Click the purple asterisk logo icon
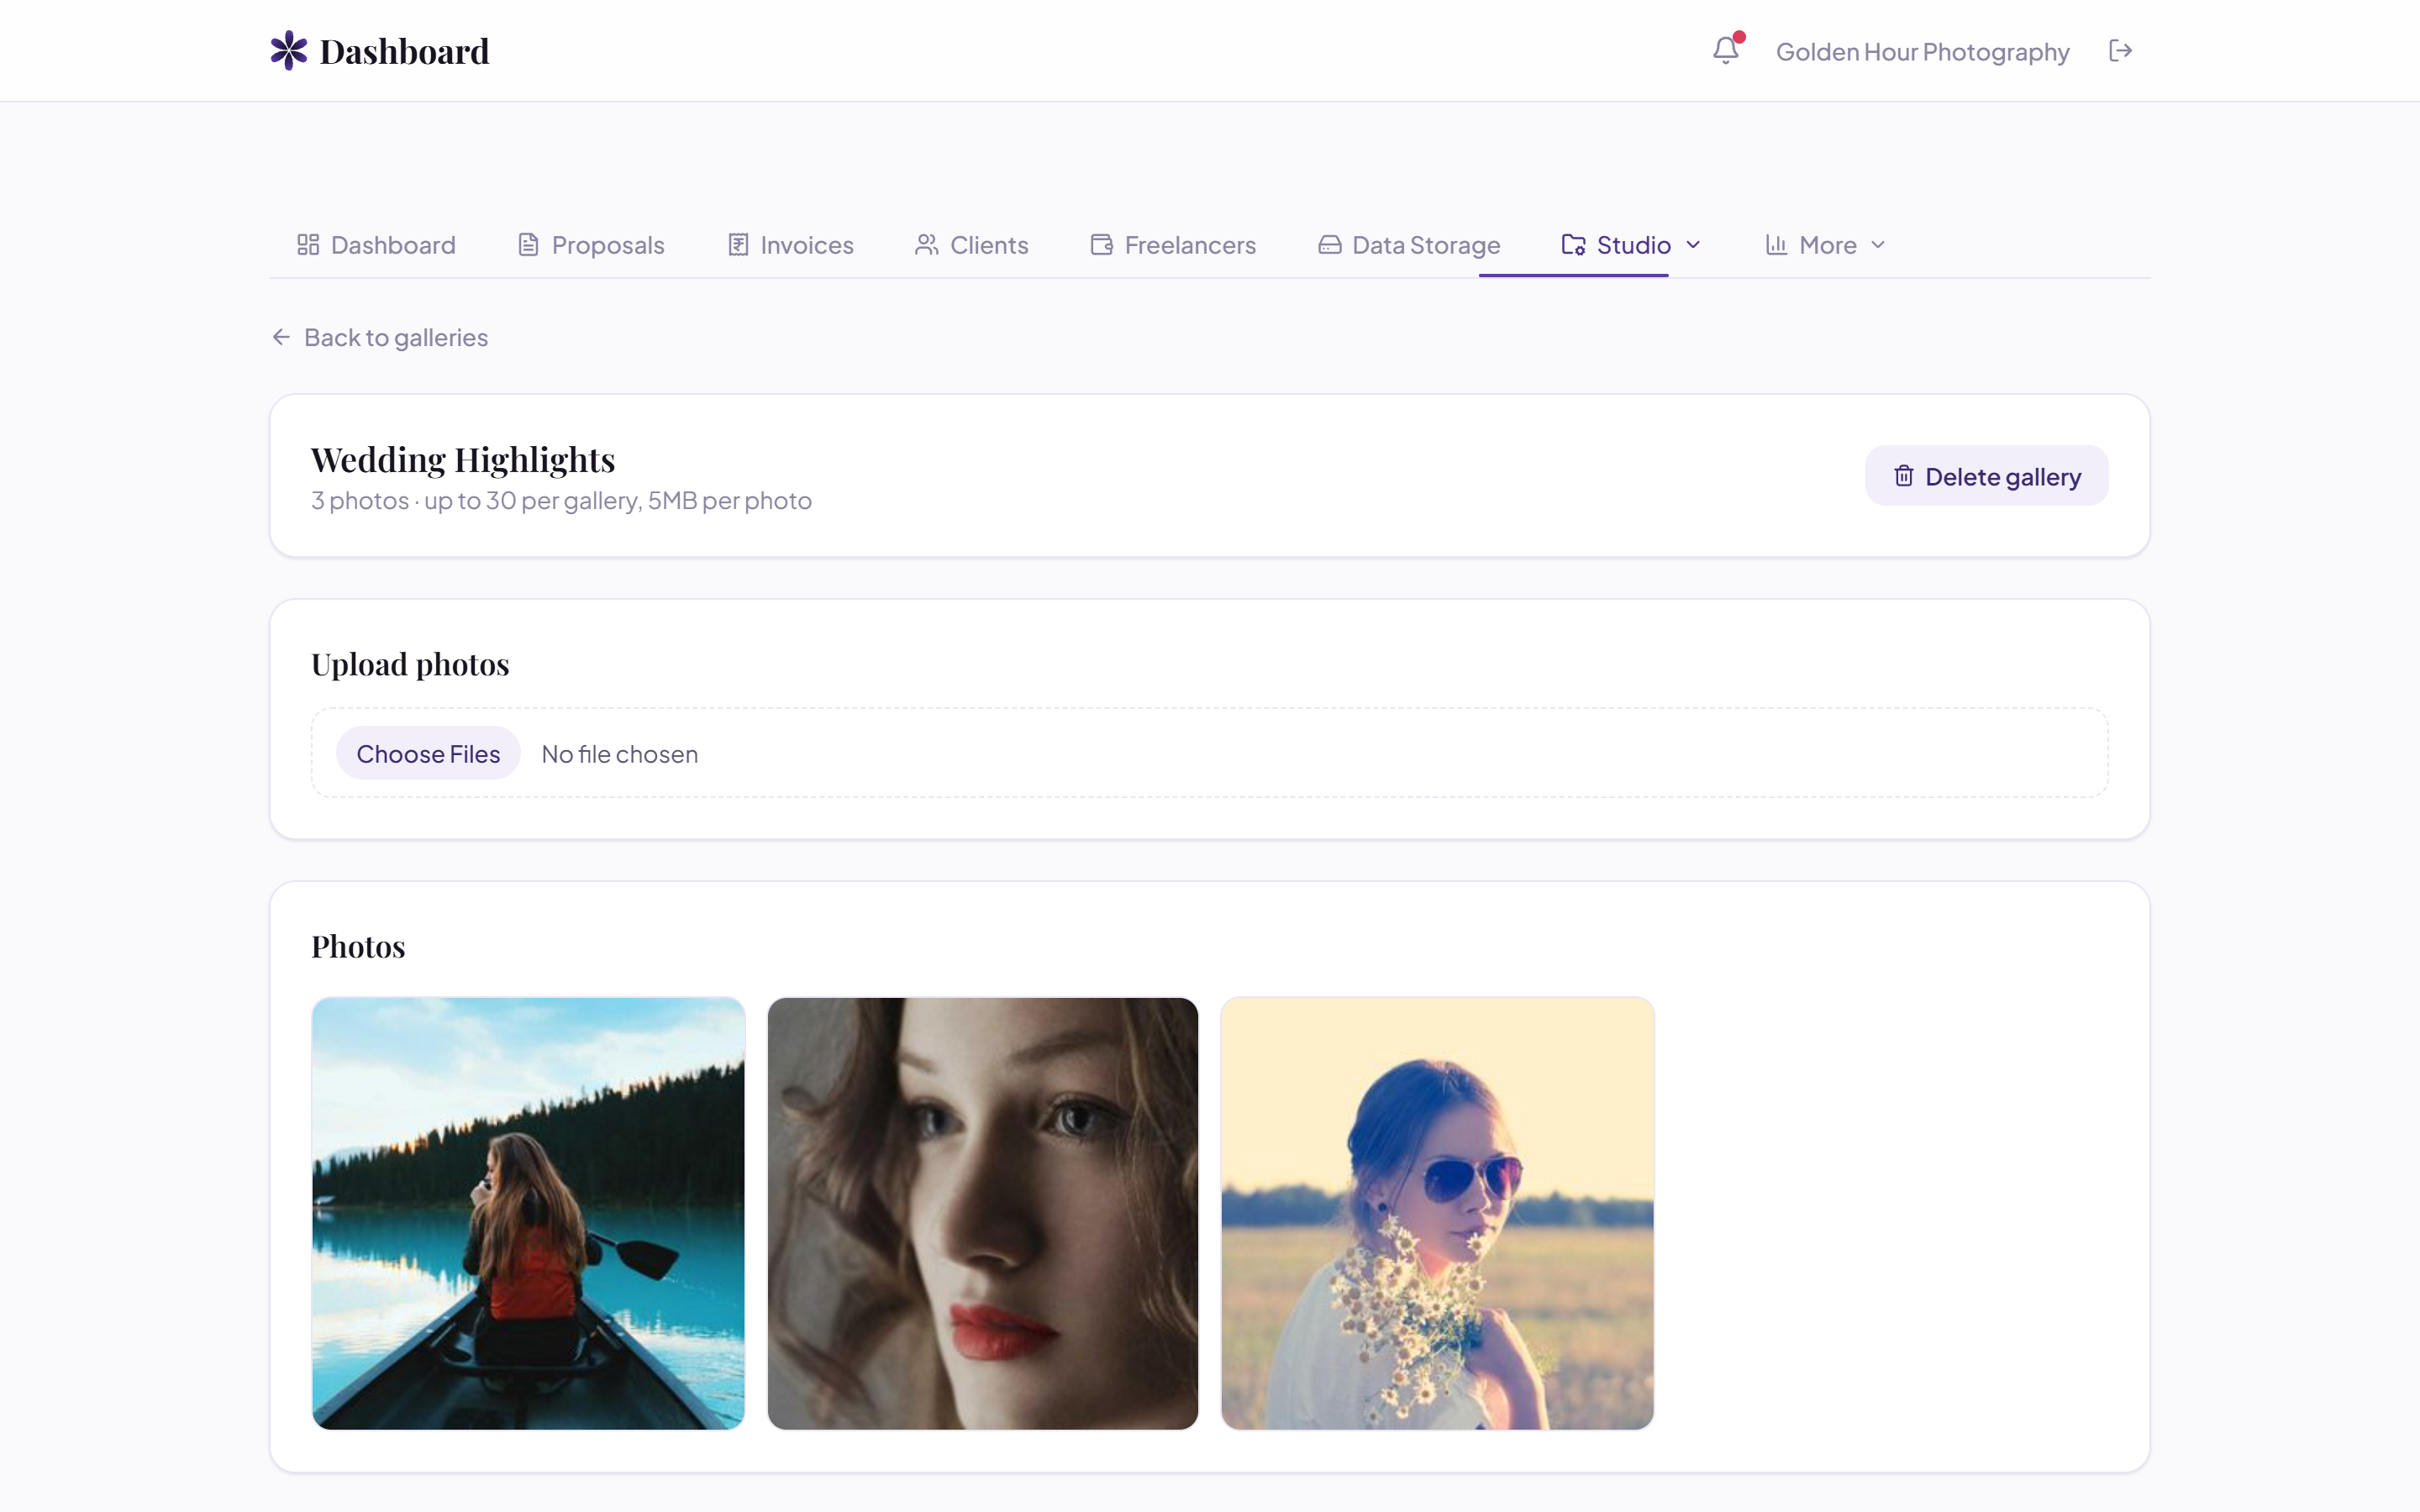Screen dimensions: 2420x1512 click(x=289, y=50)
